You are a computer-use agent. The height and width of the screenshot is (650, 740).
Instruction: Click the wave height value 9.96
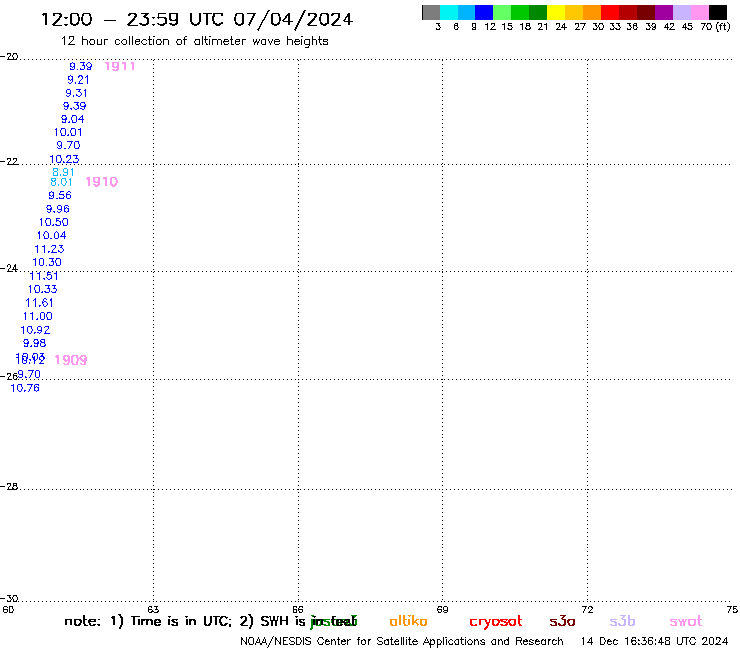click(x=58, y=209)
